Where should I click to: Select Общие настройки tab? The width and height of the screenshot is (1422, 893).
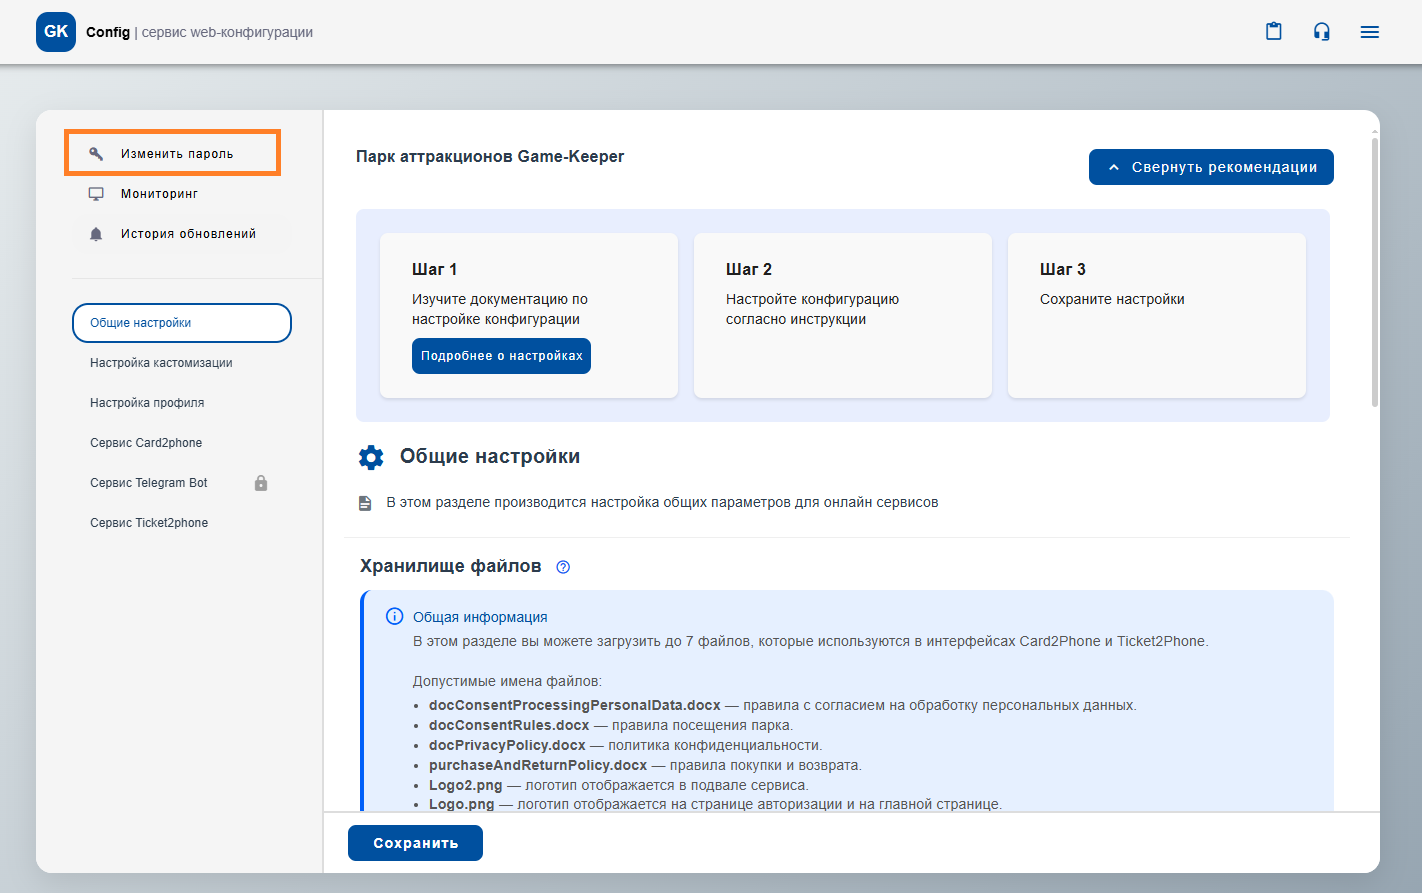tap(181, 323)
